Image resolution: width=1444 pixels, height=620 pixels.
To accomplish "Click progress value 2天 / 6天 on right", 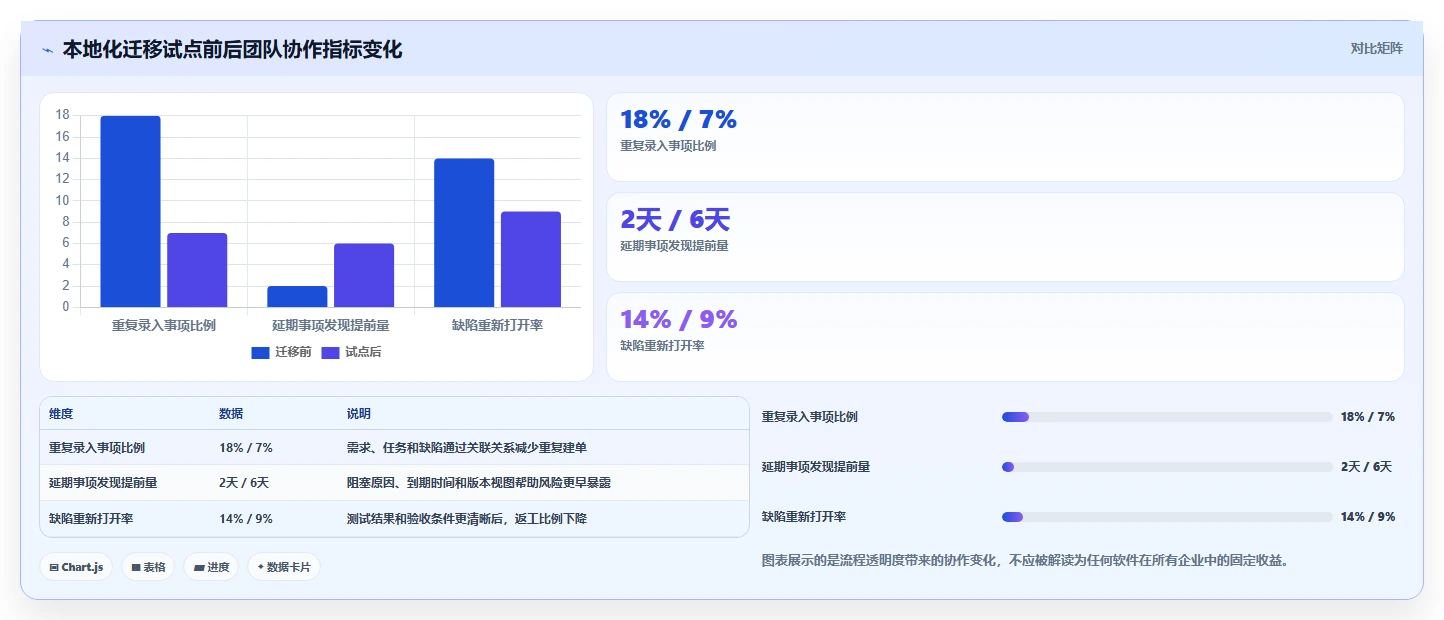I will click(1366, 467).
